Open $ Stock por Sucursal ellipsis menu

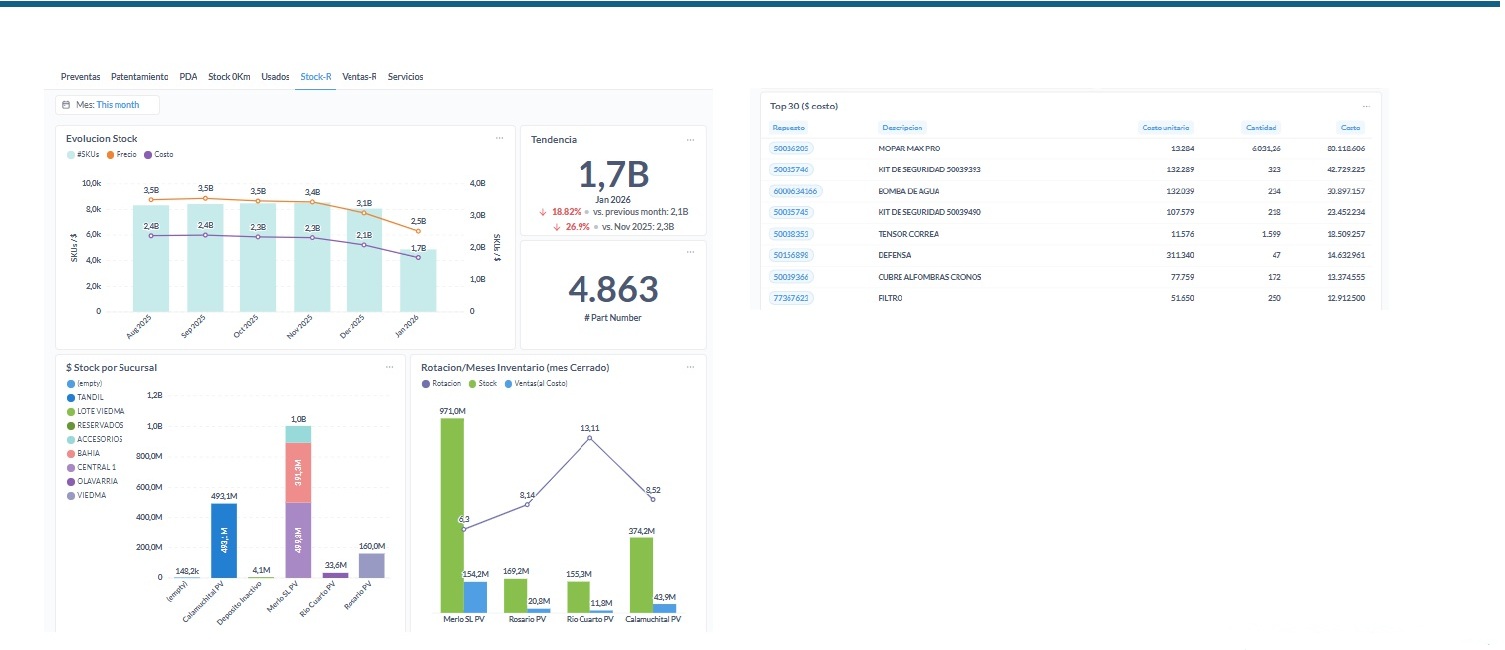[x=390, y=367]
